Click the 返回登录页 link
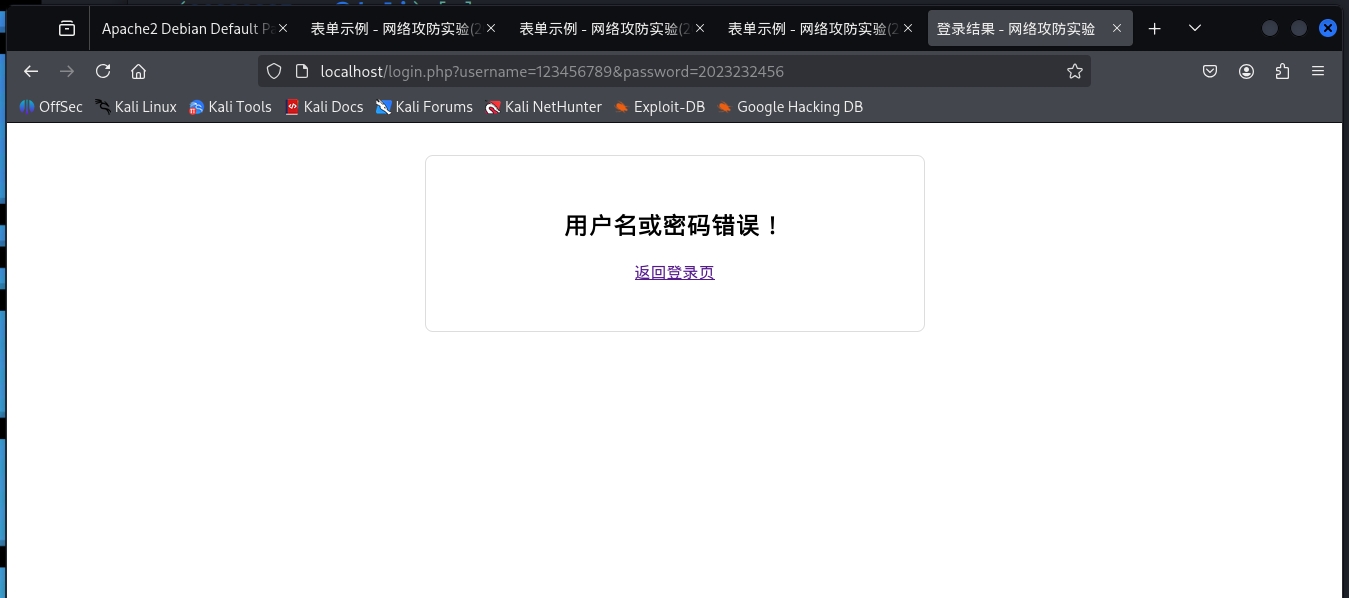The width and height of the screenshot is (1349, 598). 674,272
